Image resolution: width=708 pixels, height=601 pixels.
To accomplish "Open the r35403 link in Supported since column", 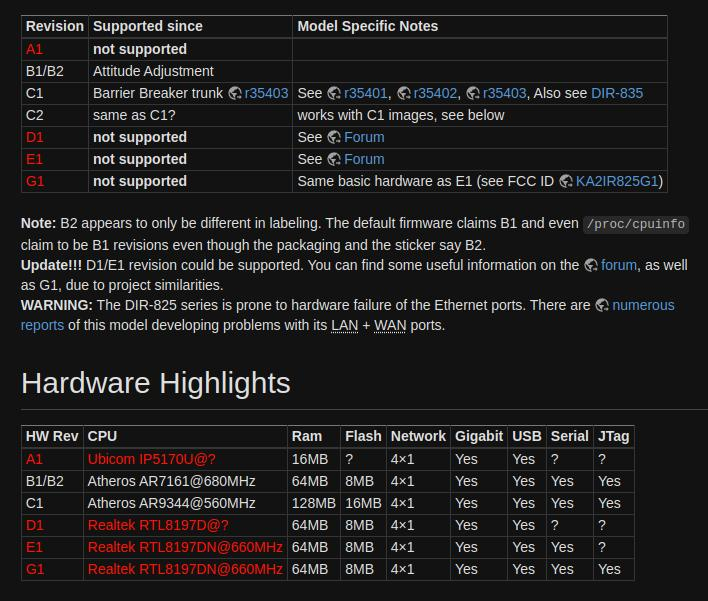I will (266, 93).
